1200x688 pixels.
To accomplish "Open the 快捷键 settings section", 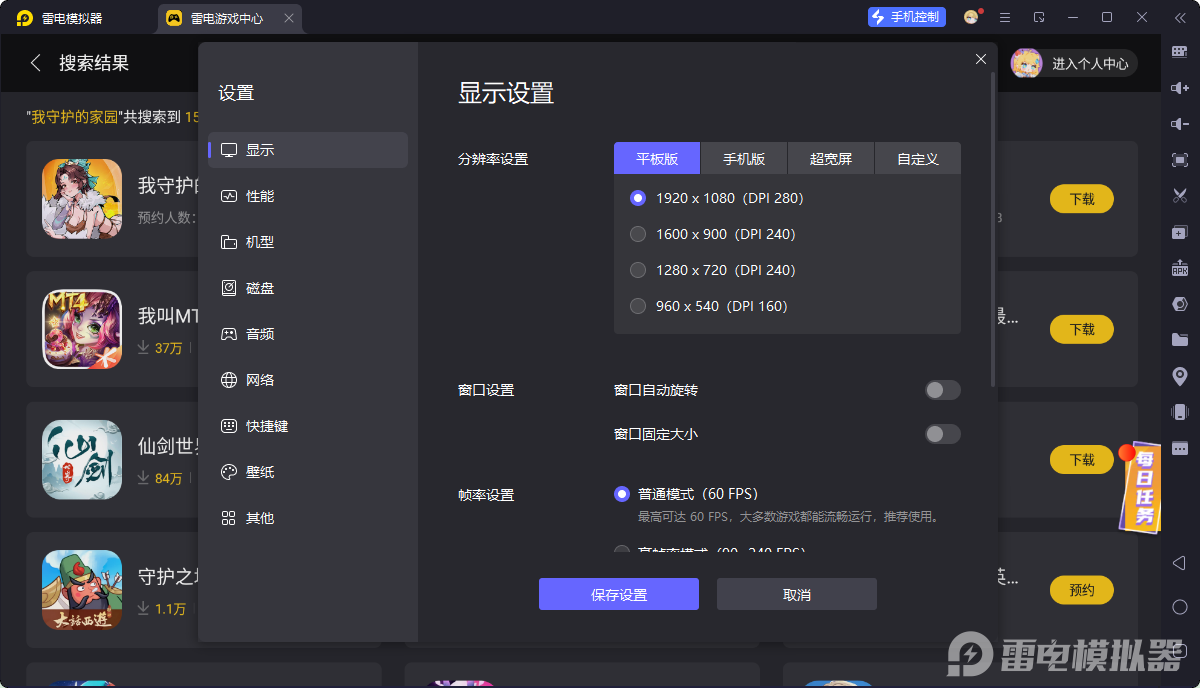I will point(308,426).
